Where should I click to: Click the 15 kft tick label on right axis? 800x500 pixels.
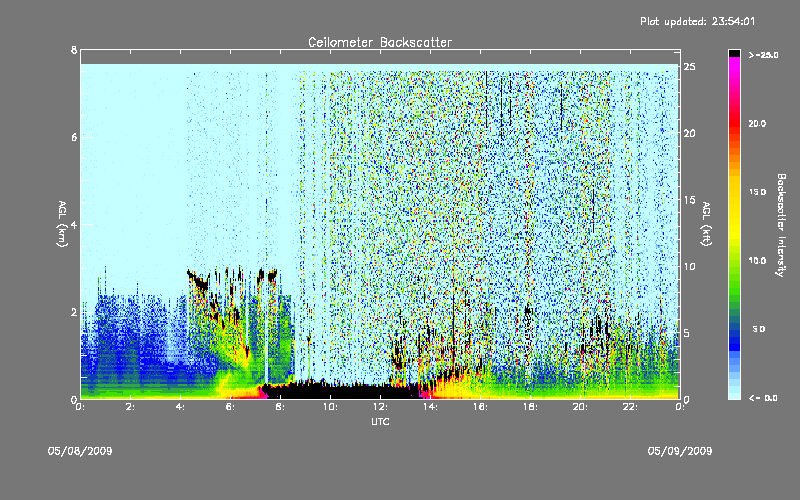pos(689,199)
